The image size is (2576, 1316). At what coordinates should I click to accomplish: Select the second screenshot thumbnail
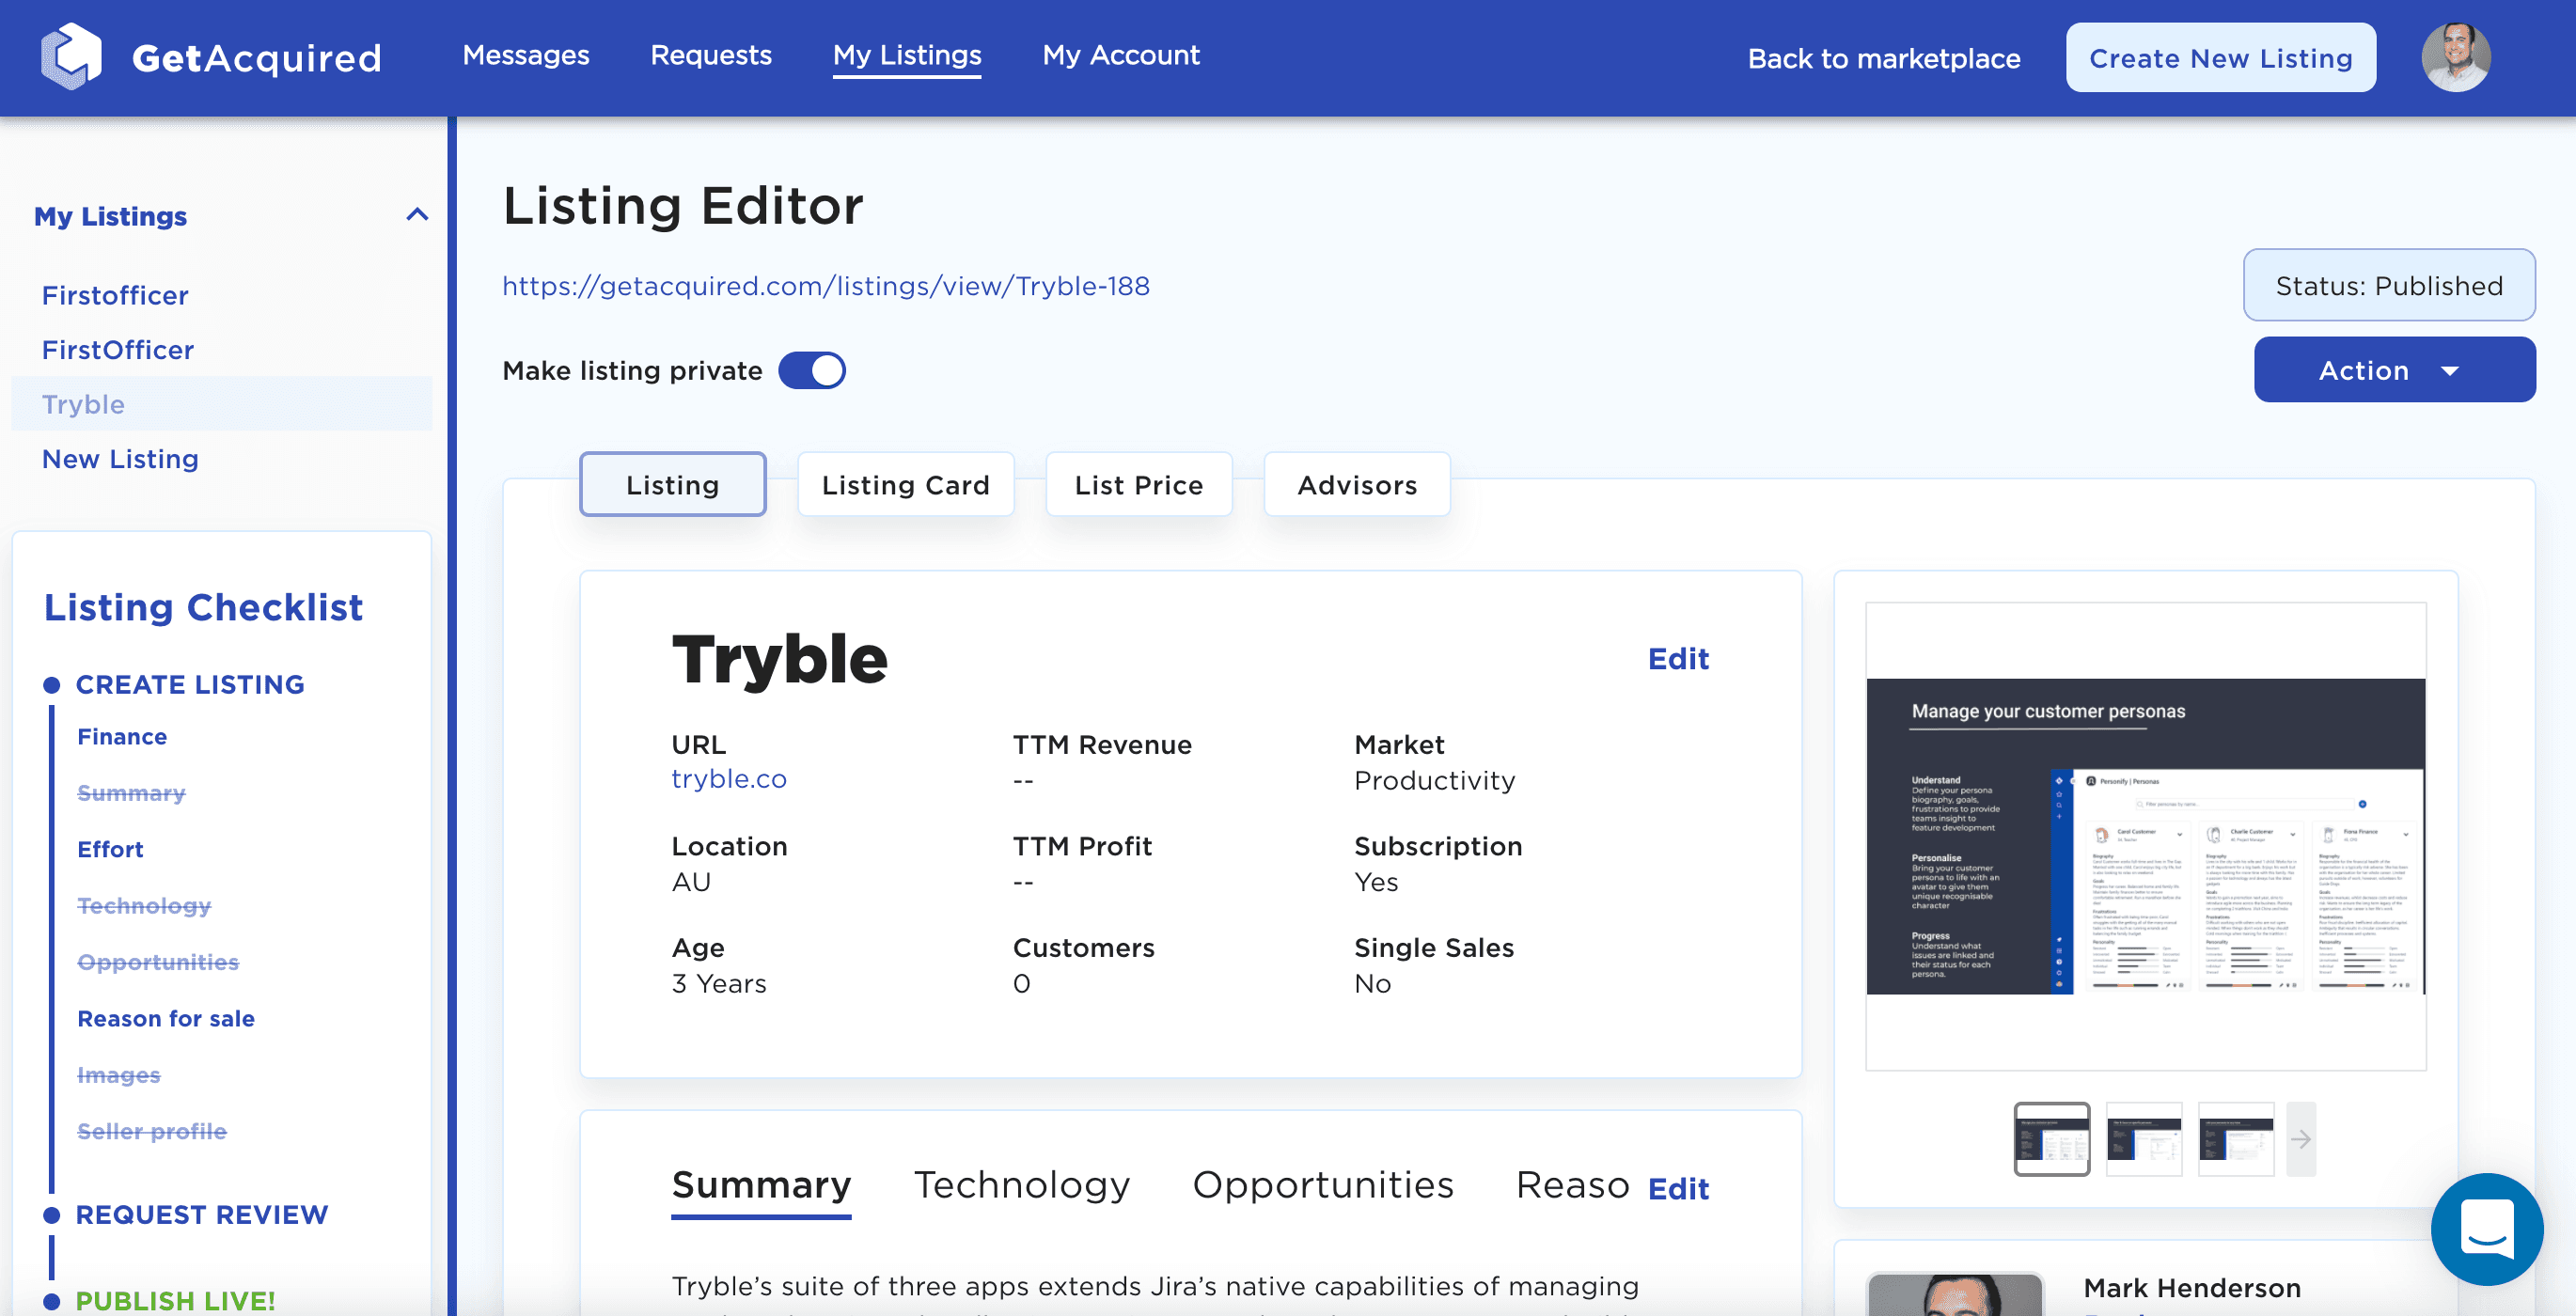pos(2143,1139)
